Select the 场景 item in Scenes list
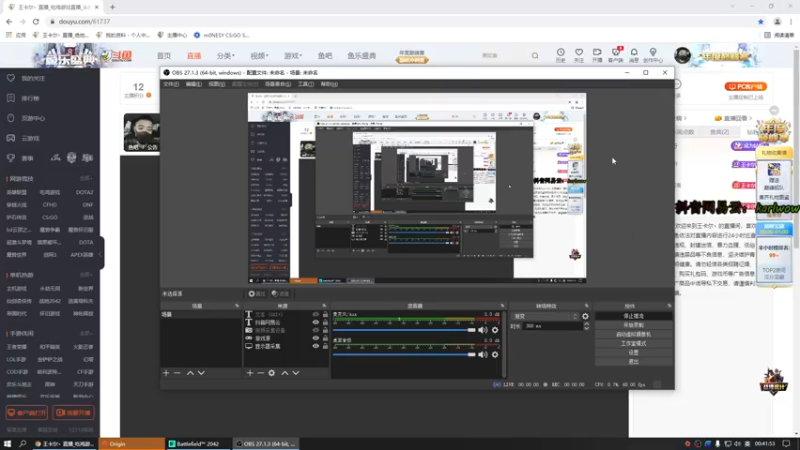This screenshot has width=800, height=450. tap(201, 314)
